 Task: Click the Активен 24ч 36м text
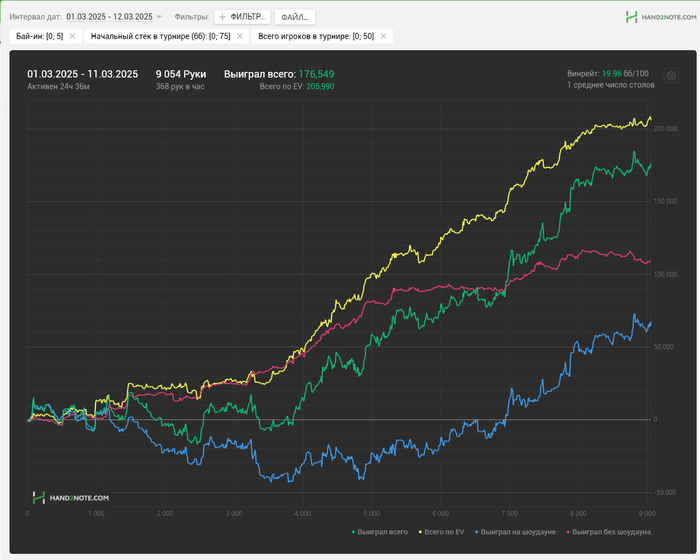58,86
